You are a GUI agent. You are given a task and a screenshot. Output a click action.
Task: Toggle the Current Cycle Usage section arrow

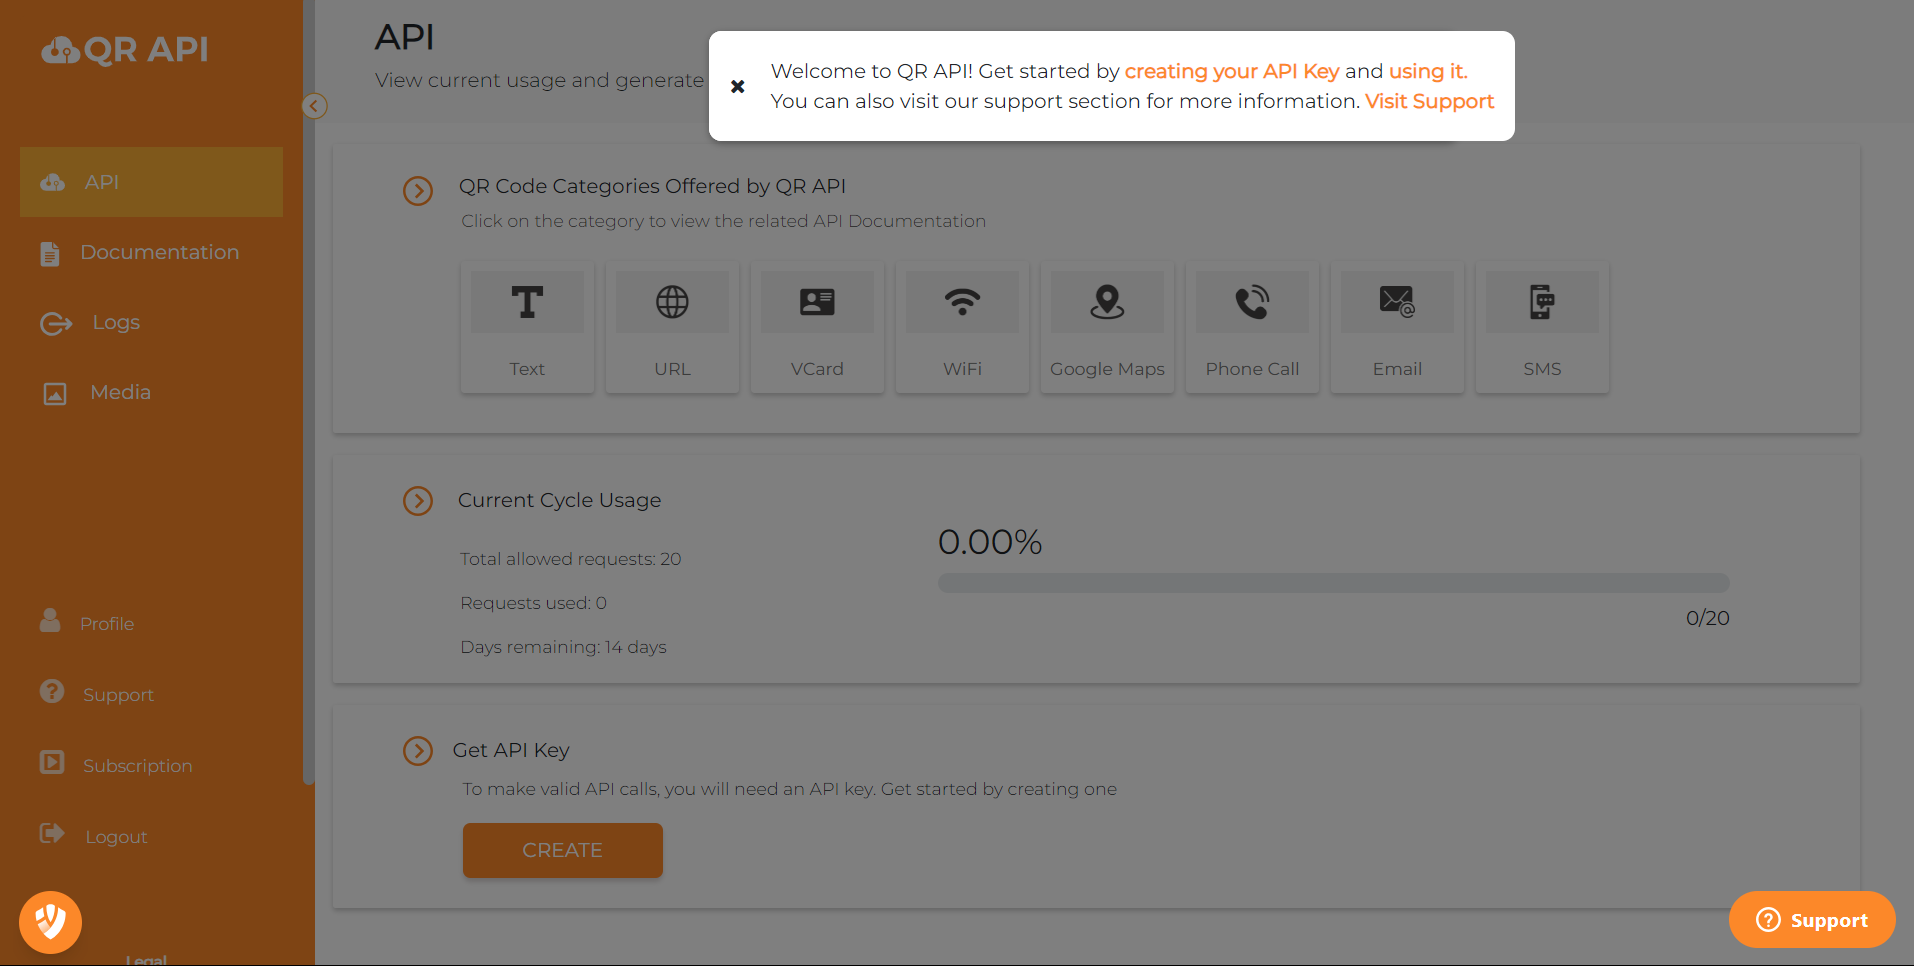pyautogui.click(x=418, y=500)
